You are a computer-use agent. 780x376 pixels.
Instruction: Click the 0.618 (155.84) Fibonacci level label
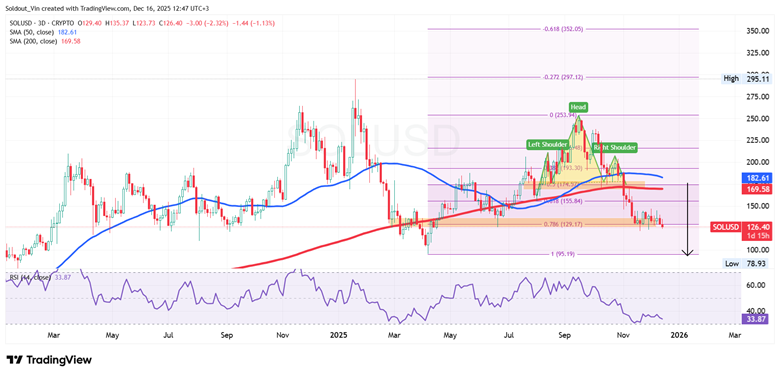coord(564,201)
